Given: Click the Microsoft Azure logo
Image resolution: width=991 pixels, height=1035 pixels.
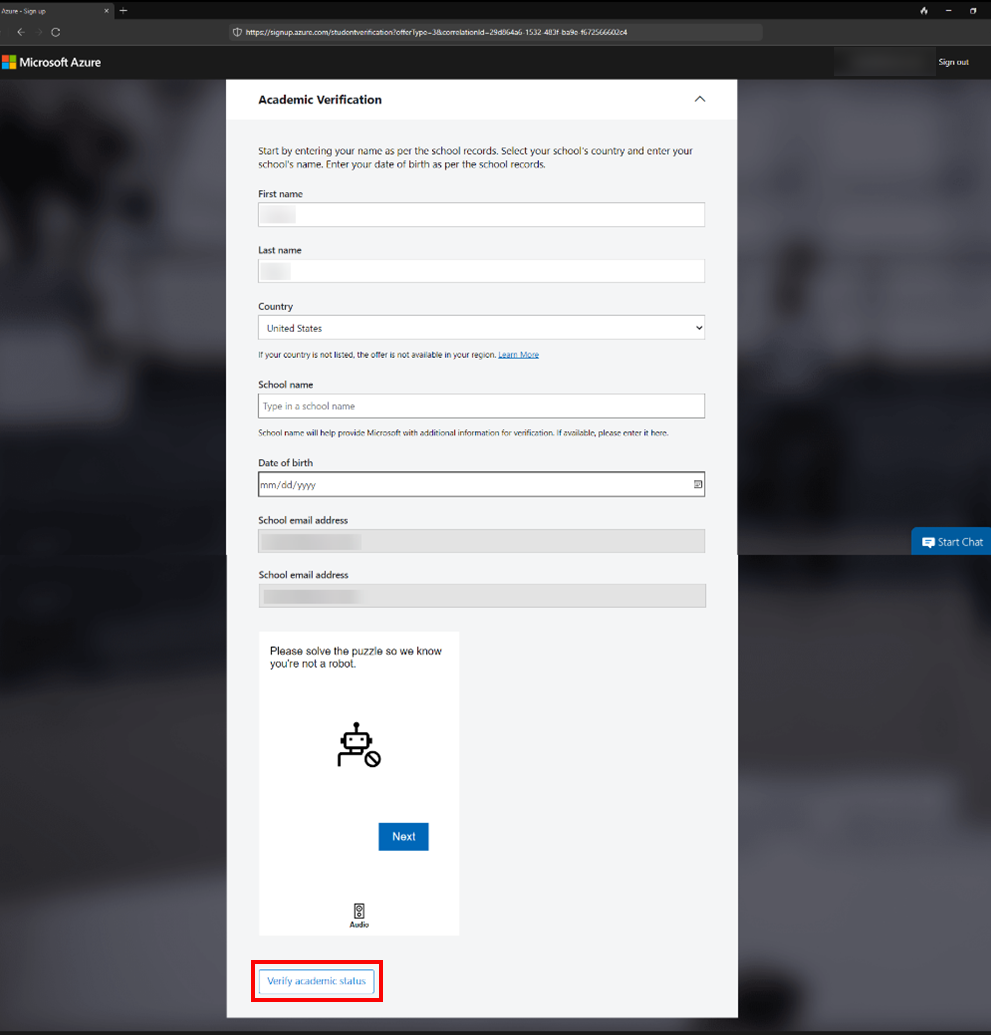Looking at the screenshot, I should click(x=51, y=62).
